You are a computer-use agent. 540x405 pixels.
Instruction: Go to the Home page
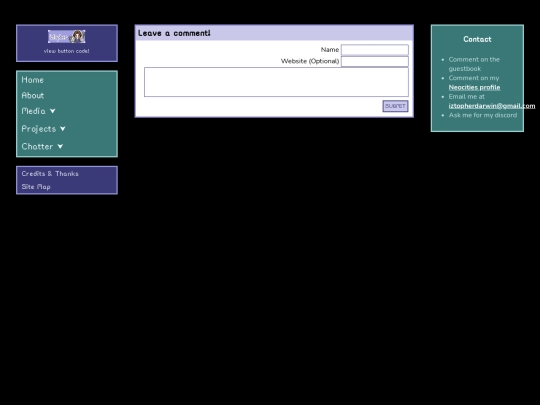(x=33, y=80)
